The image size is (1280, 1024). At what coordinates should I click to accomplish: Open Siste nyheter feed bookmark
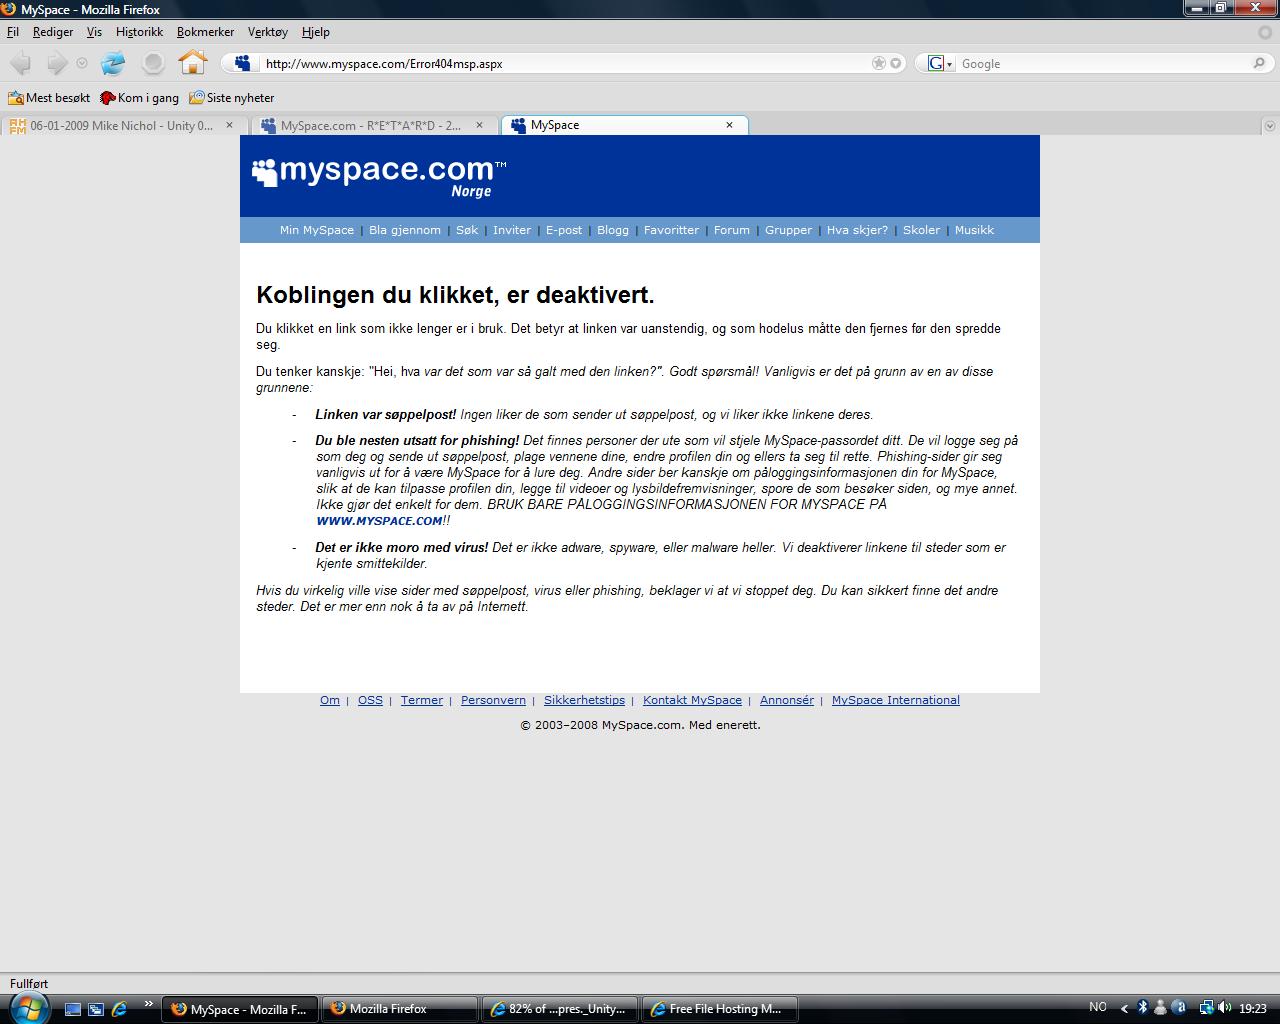(231, 98)
